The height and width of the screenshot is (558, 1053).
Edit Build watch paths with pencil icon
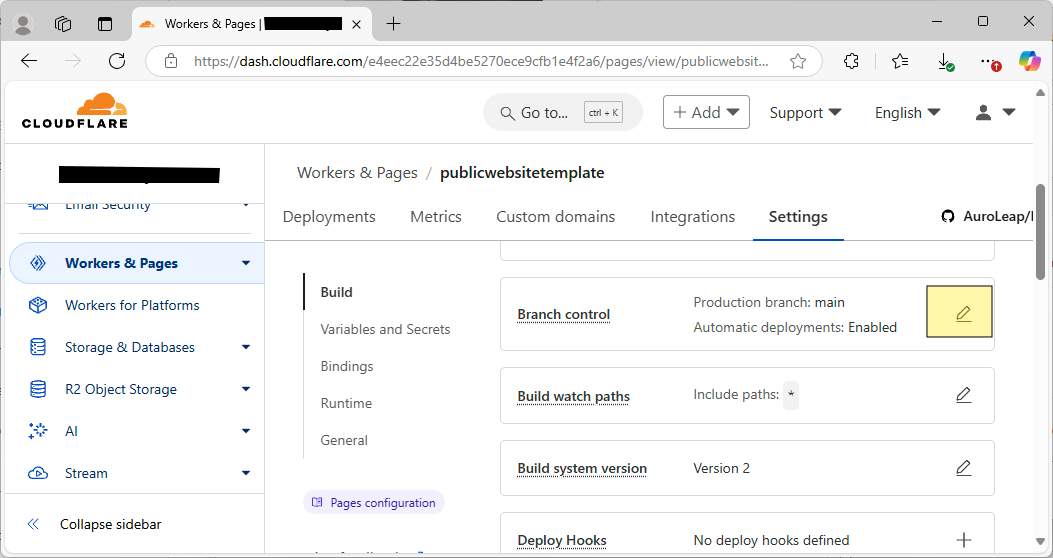(x=963, y=395)
